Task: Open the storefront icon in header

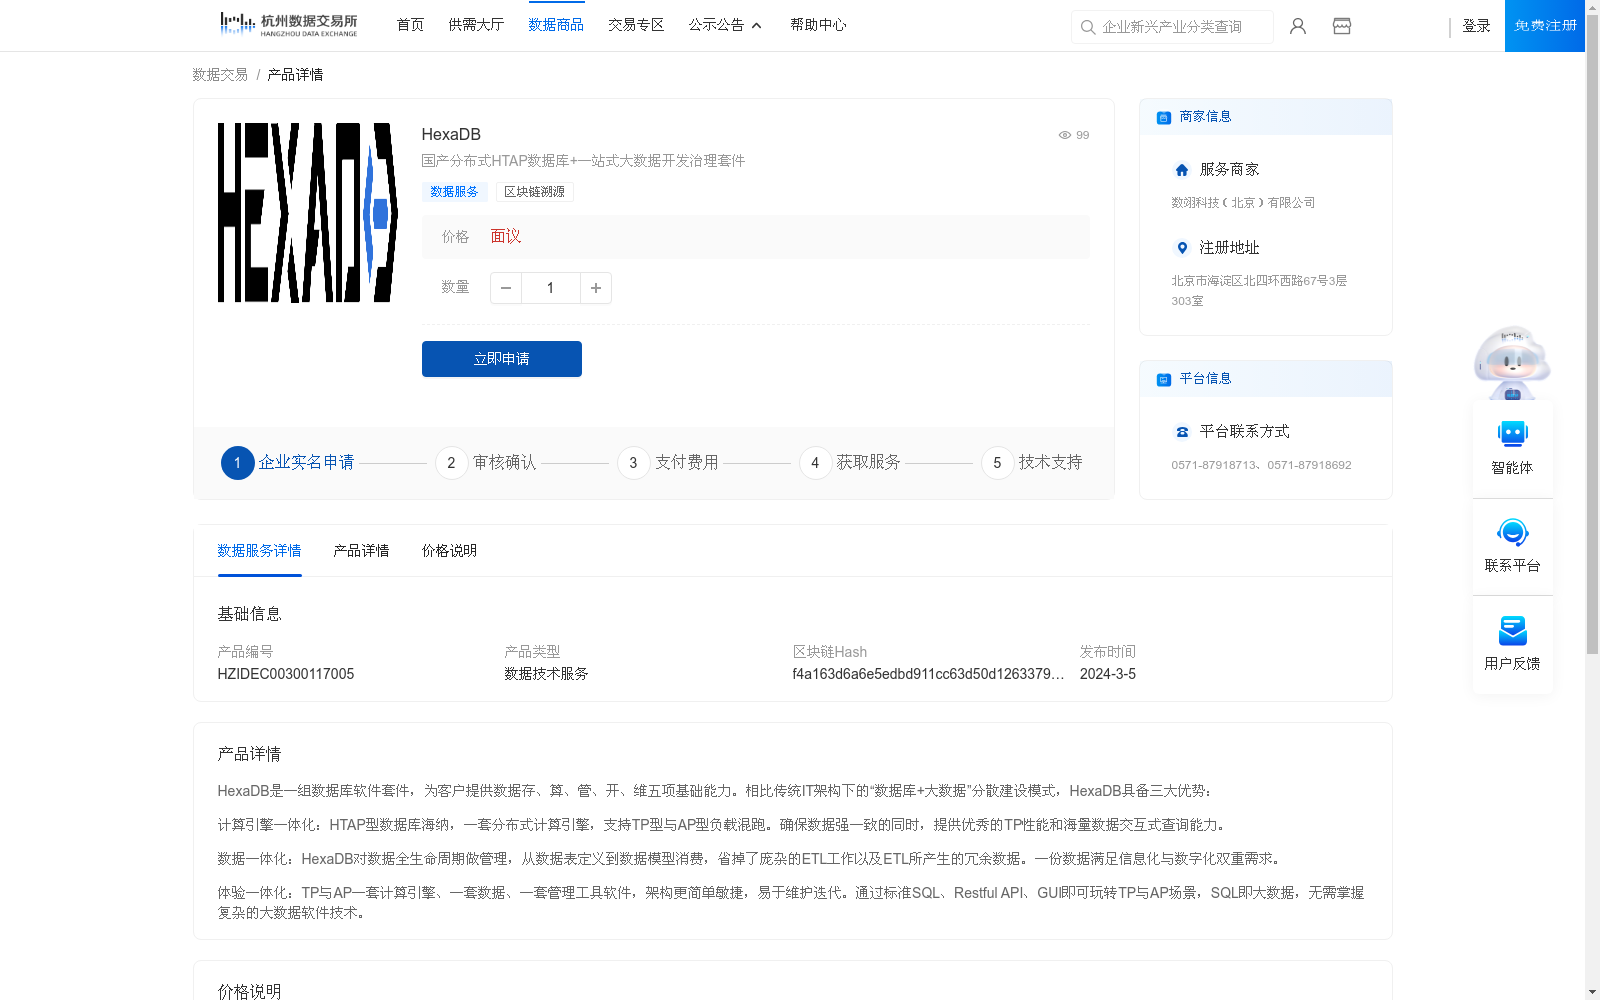Action: (1342, 26)
